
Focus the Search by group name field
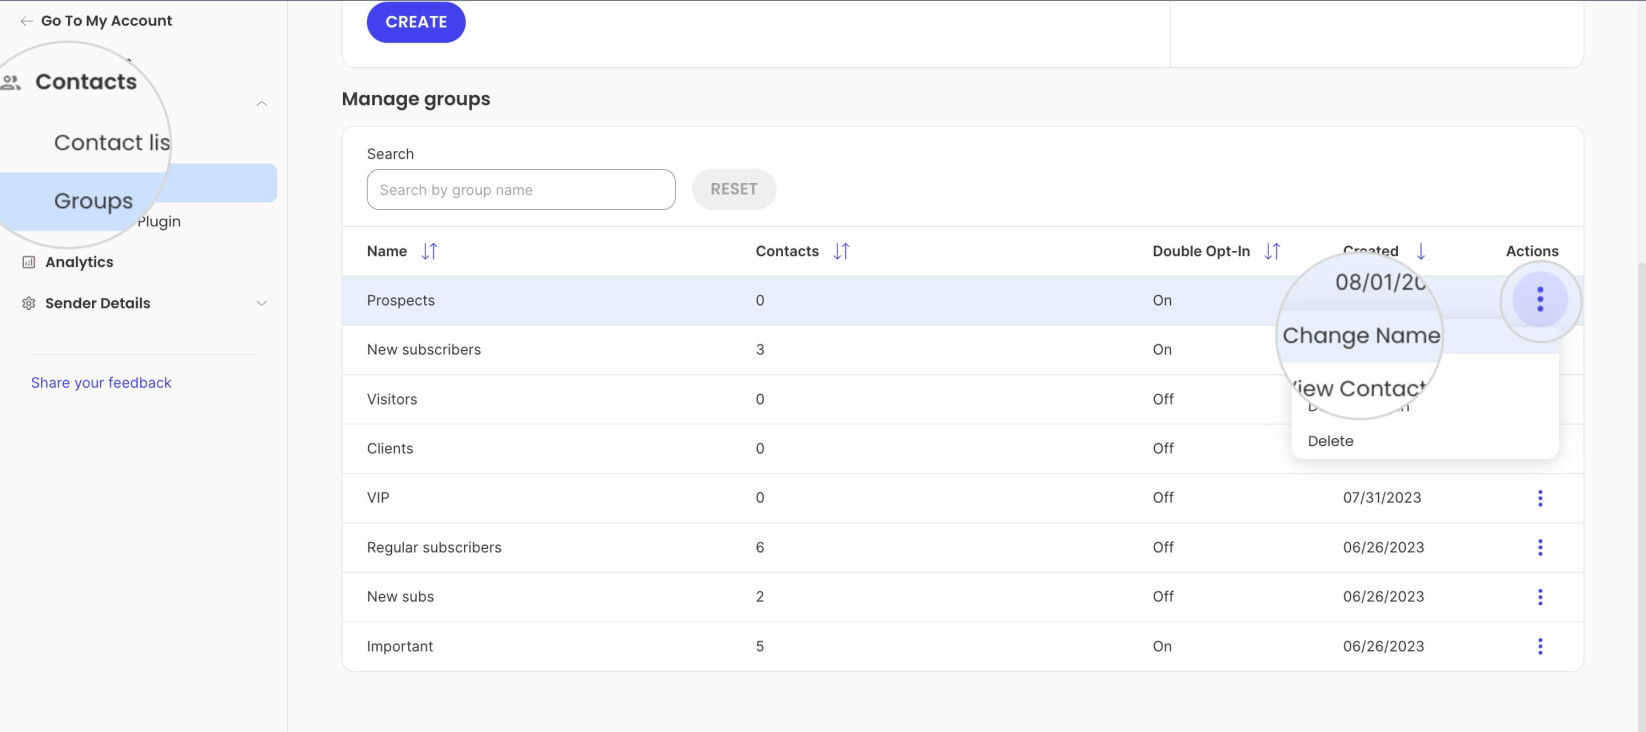coord(521,189)
